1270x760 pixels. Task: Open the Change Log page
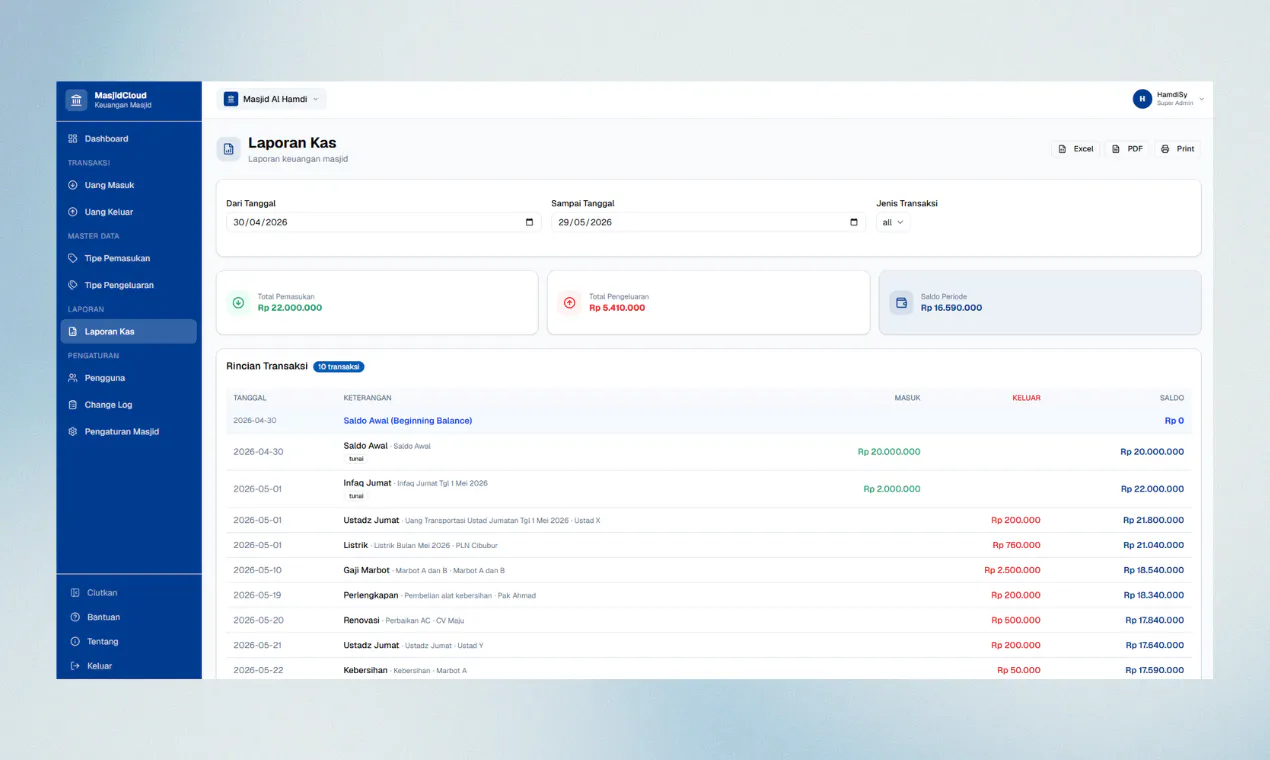click(128, 405)
